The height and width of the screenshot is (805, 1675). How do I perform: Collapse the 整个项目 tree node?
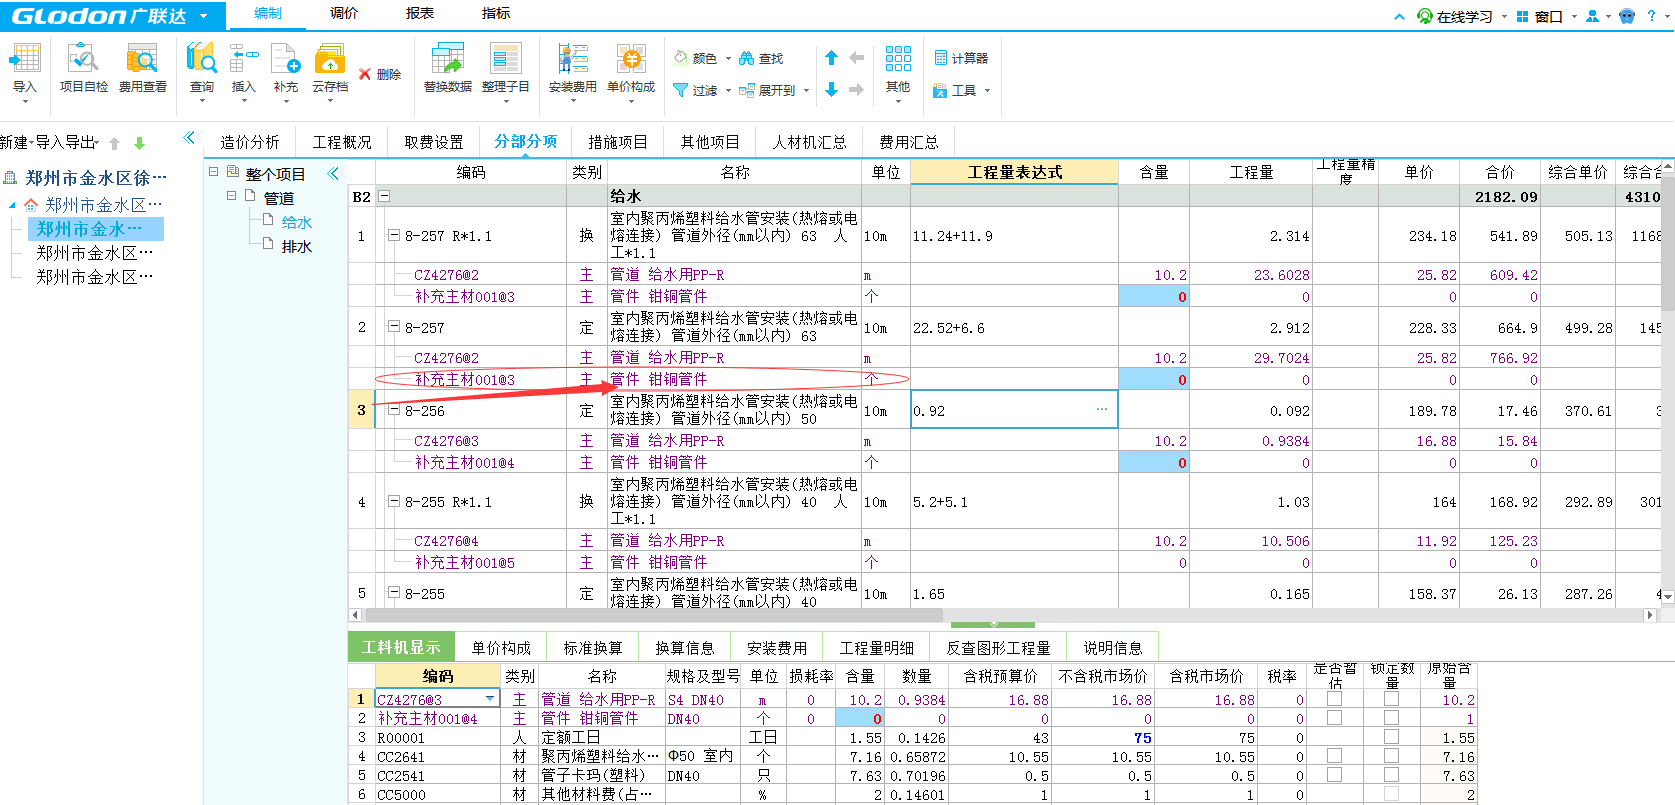click(214, 172)
